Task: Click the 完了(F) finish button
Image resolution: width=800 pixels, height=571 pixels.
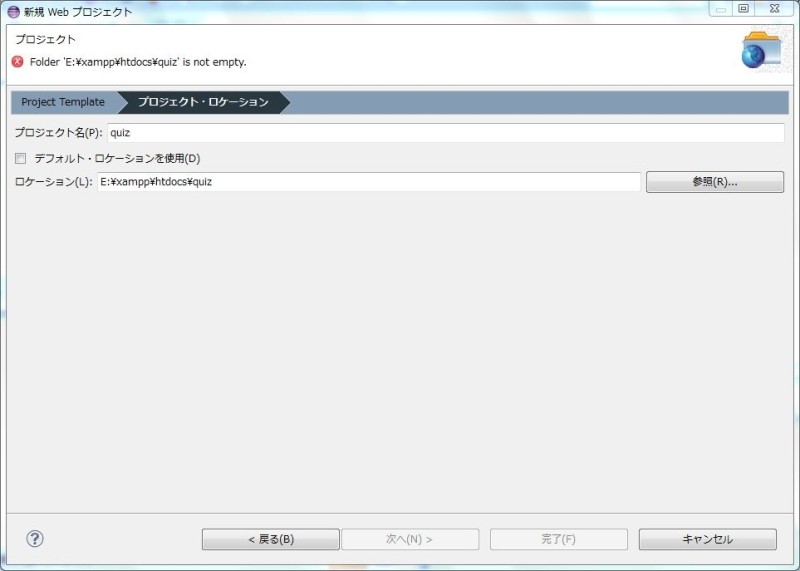Action: click(559, 539)
